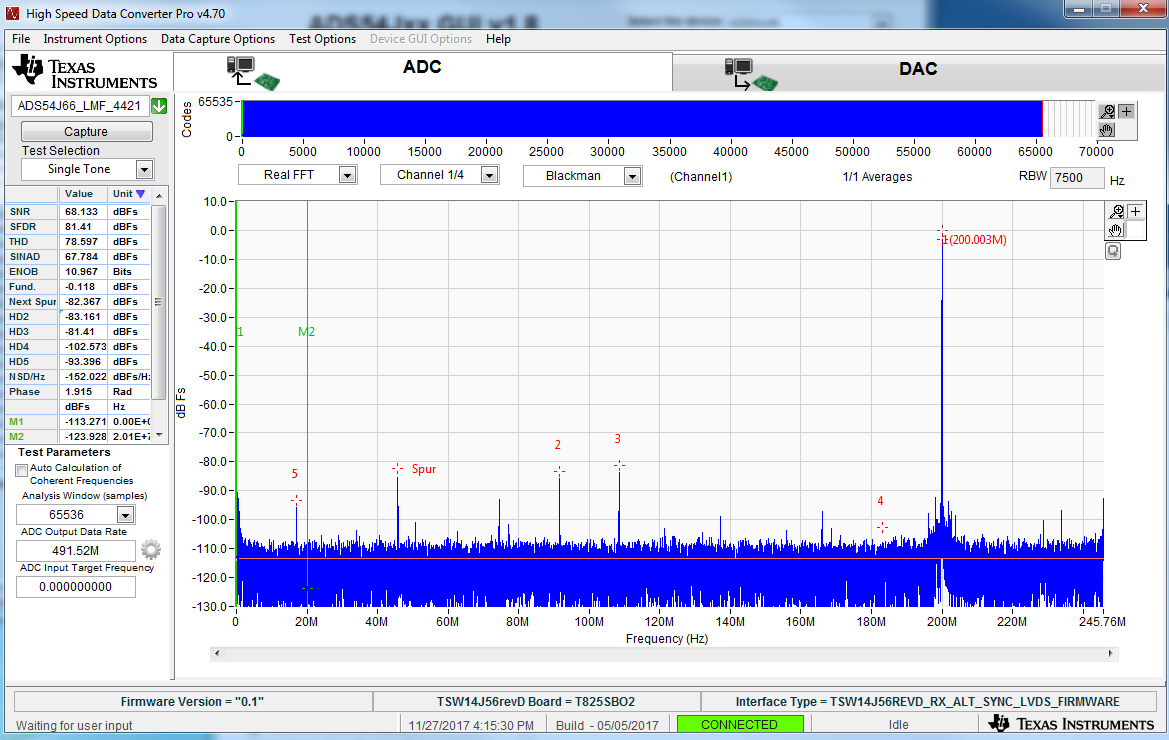
Task: Click the horizontal scrollbar right arrow under plot
Action: click(x=1110, y=654)
